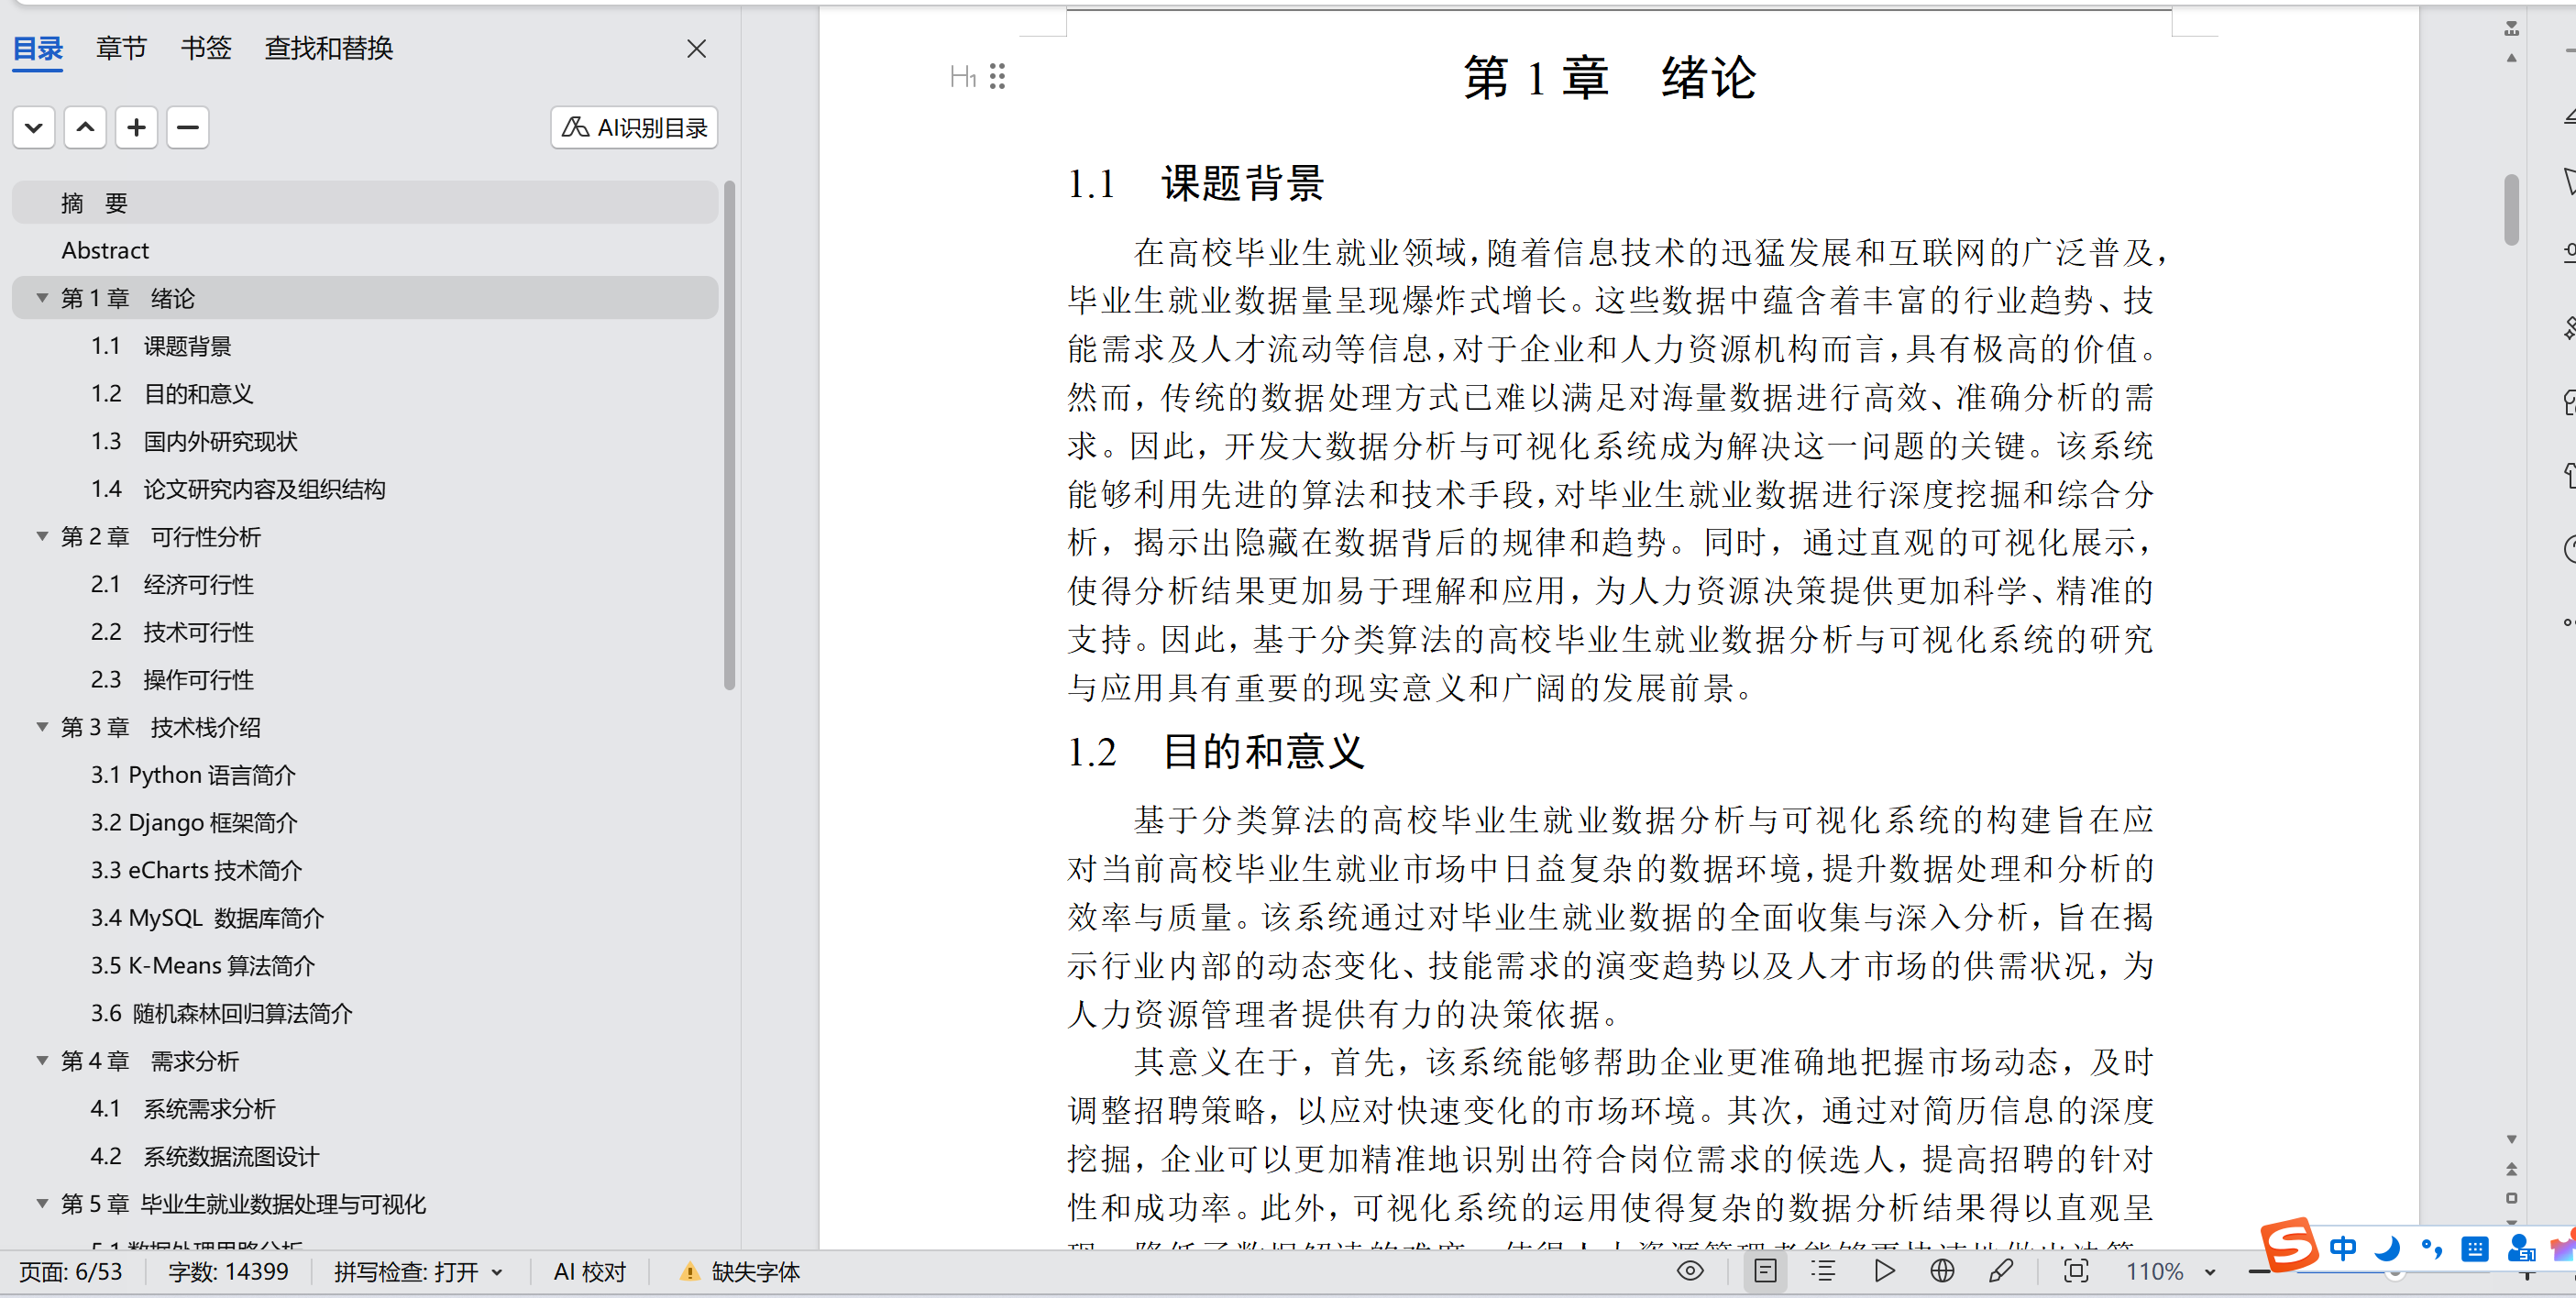
Task: Click the reading mode play icon
Action: click(x=1884, y=1271)
